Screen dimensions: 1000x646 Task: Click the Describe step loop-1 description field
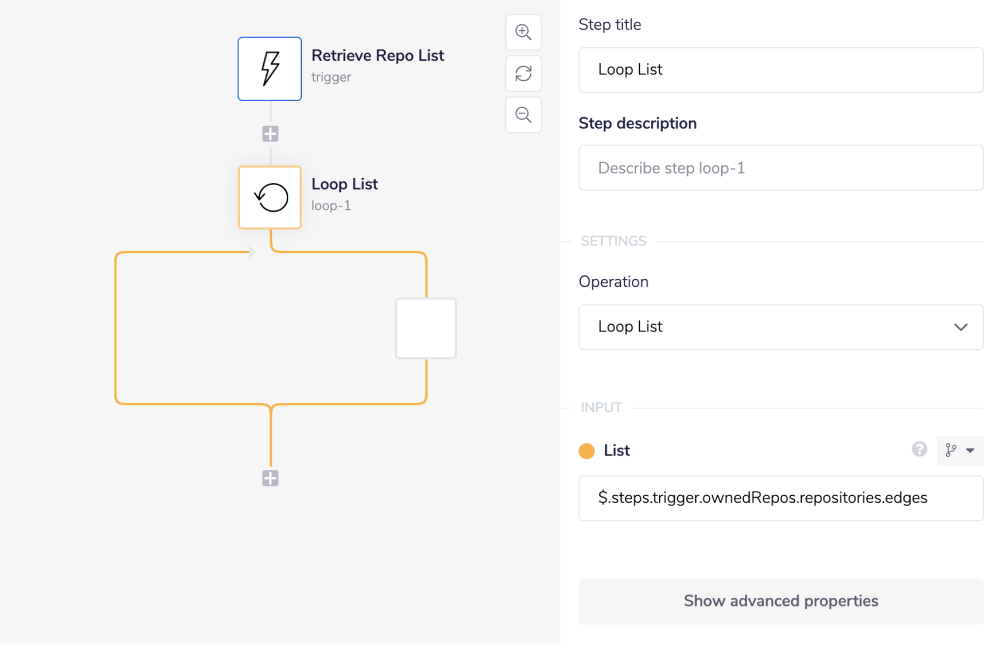point(780,167)
